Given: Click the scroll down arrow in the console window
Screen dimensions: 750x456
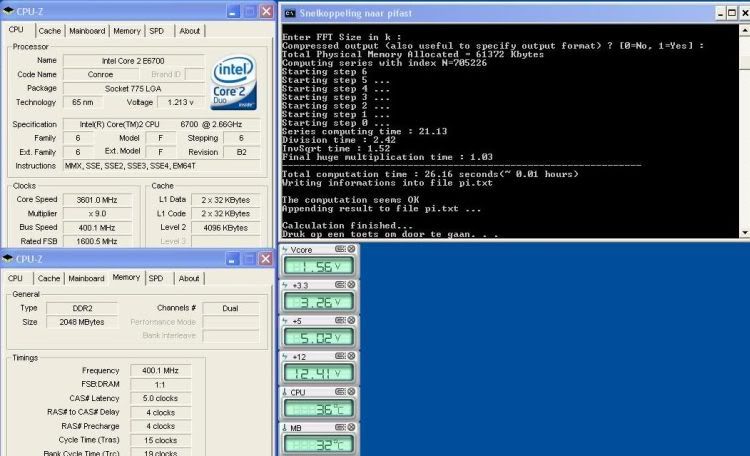Looking at the screenshot, I should pos(745,233).
